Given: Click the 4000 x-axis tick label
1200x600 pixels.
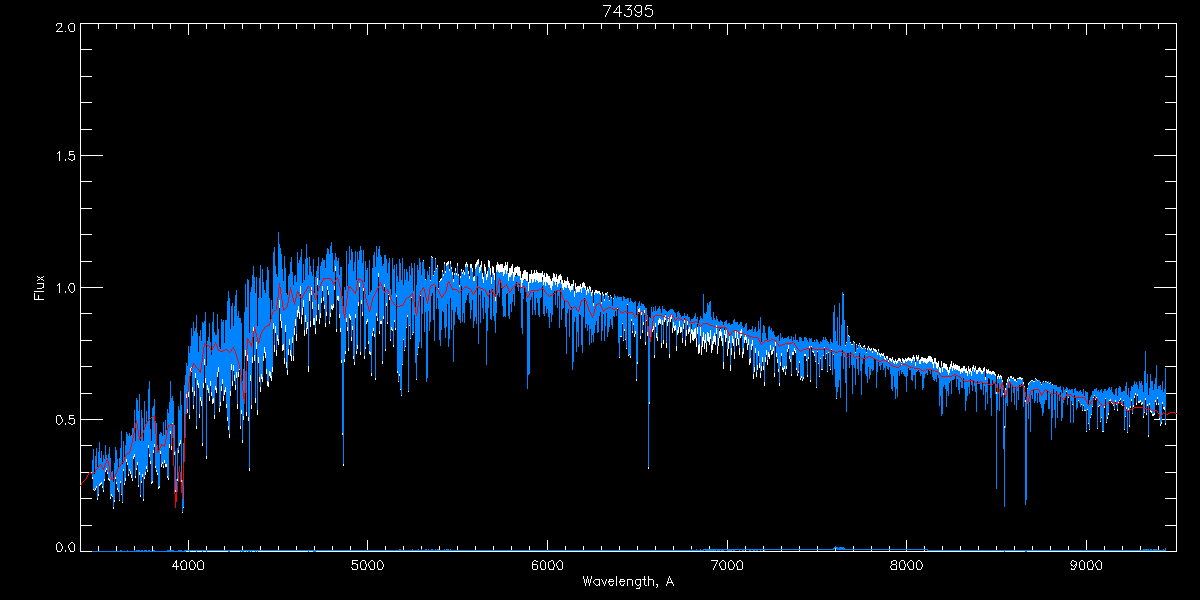Looking at the screenshot, I should [x=188, y=563].
